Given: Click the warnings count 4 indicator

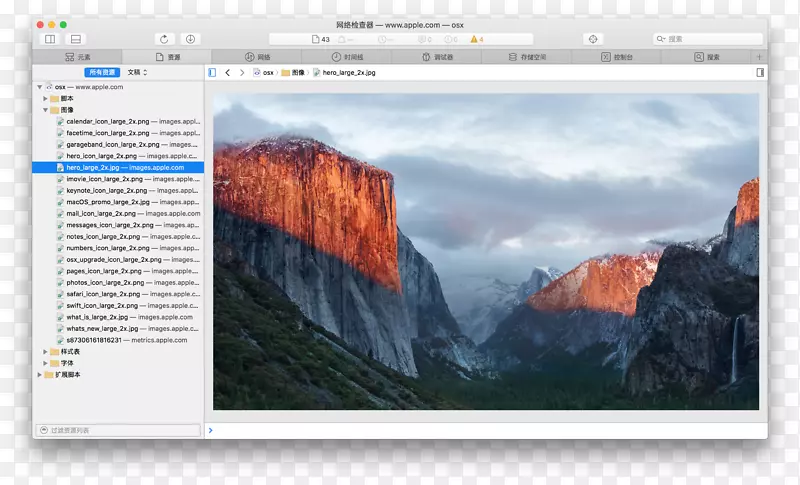Looking at the screenshot, I should (x=477, y=39).
